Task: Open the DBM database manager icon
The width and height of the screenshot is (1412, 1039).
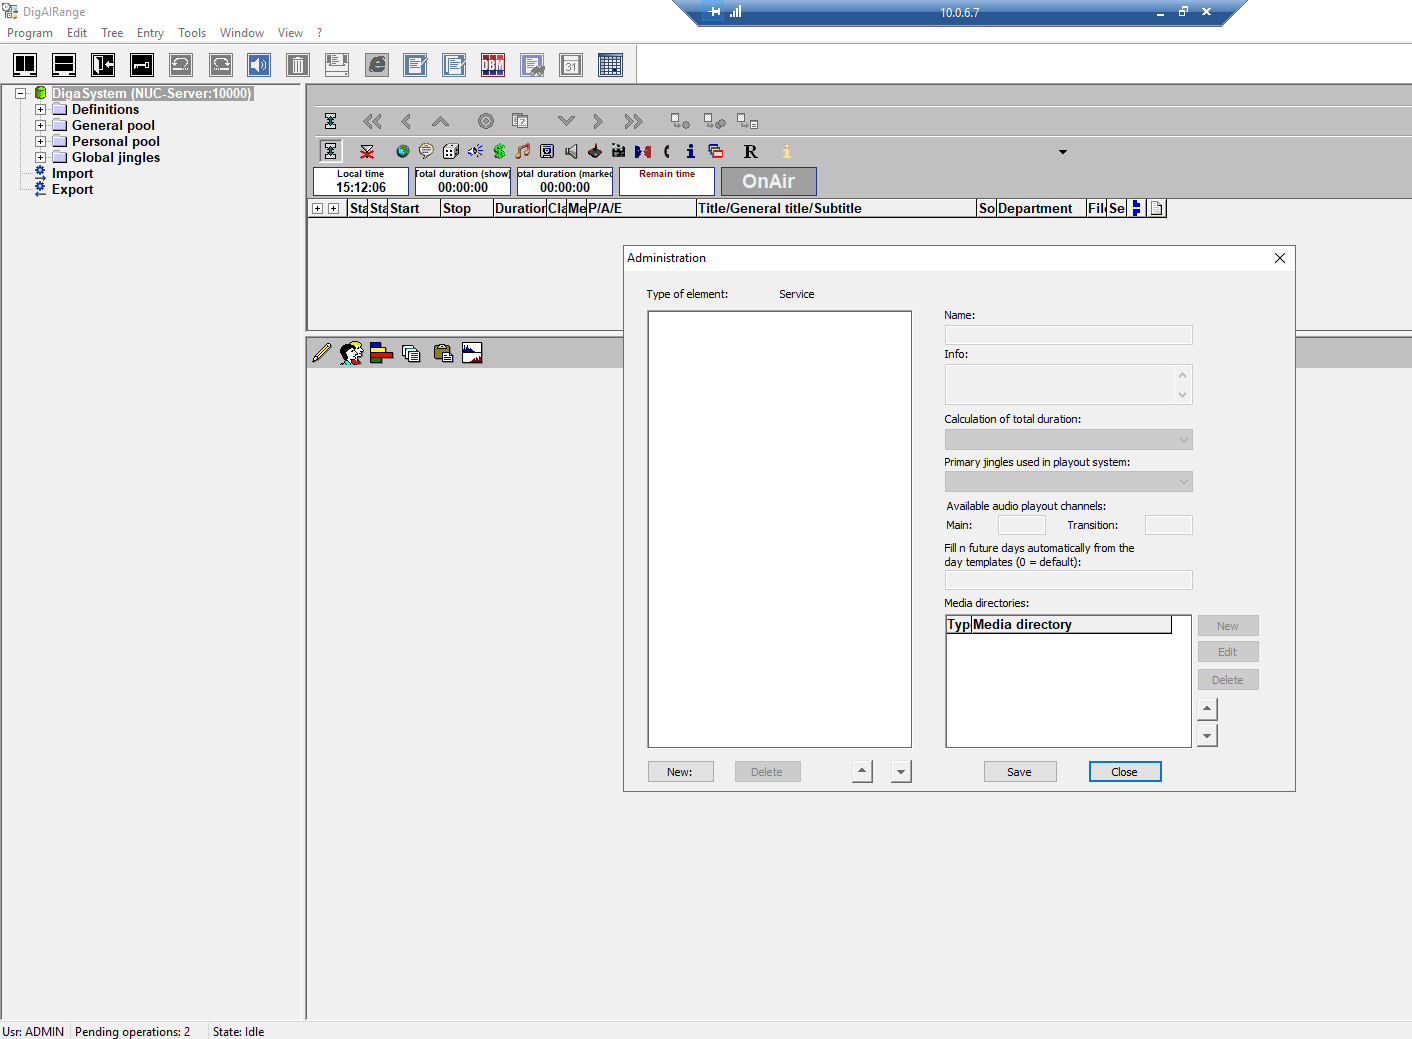Action: tap(493, 65)
